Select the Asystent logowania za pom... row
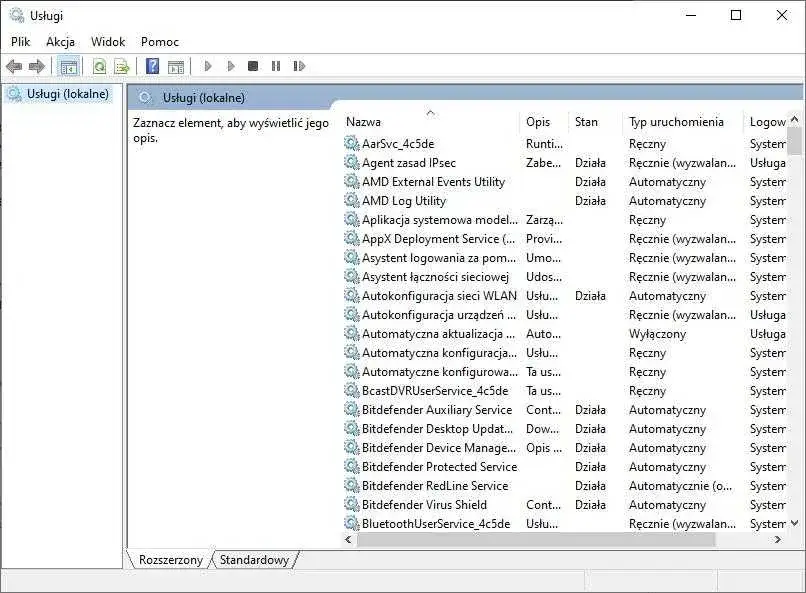The image size is (806, 593). pos(564,257)
